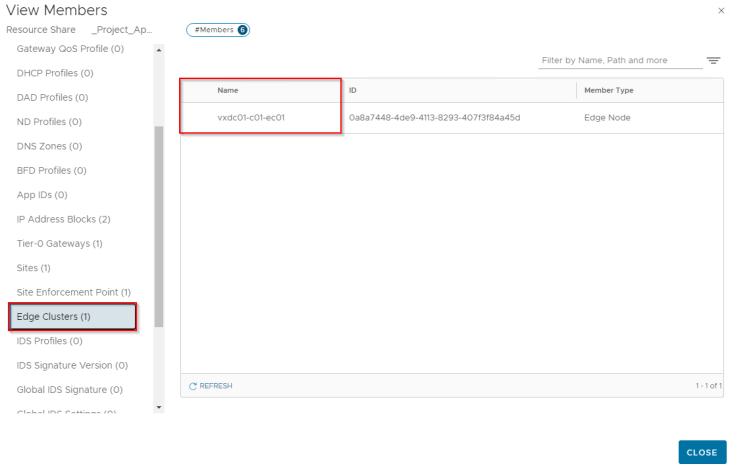Image resolution: width=730 pixels, height=466 pixels.
Task: Click the Resource Share label
Action: (x=41, y=30)
